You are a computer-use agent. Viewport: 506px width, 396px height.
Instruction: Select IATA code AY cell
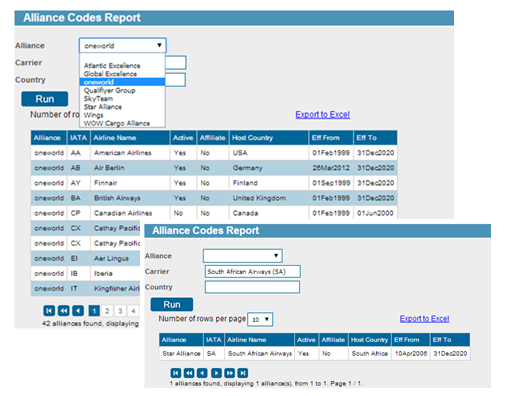tap(78, 183)
